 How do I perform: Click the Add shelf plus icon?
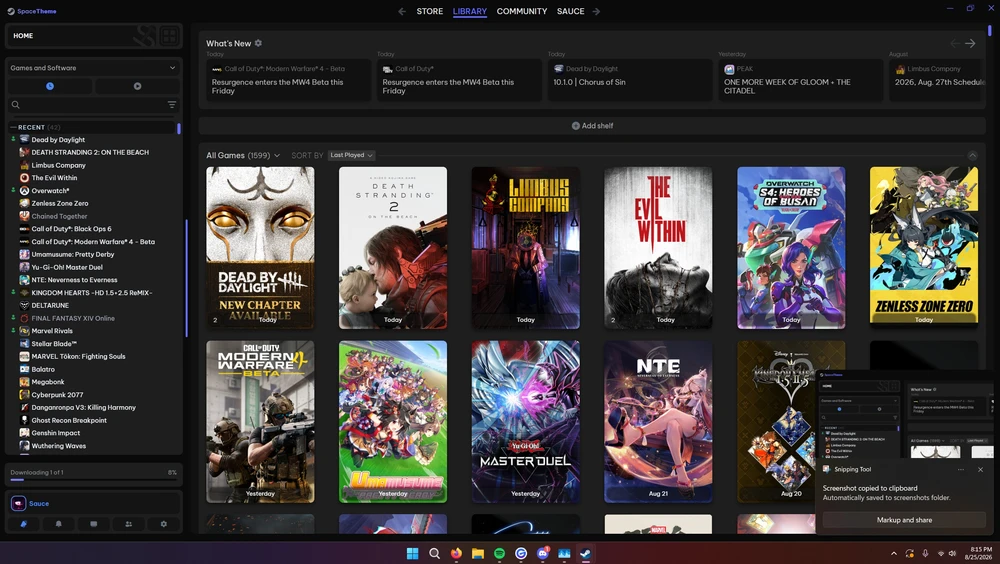coord(576,126)
